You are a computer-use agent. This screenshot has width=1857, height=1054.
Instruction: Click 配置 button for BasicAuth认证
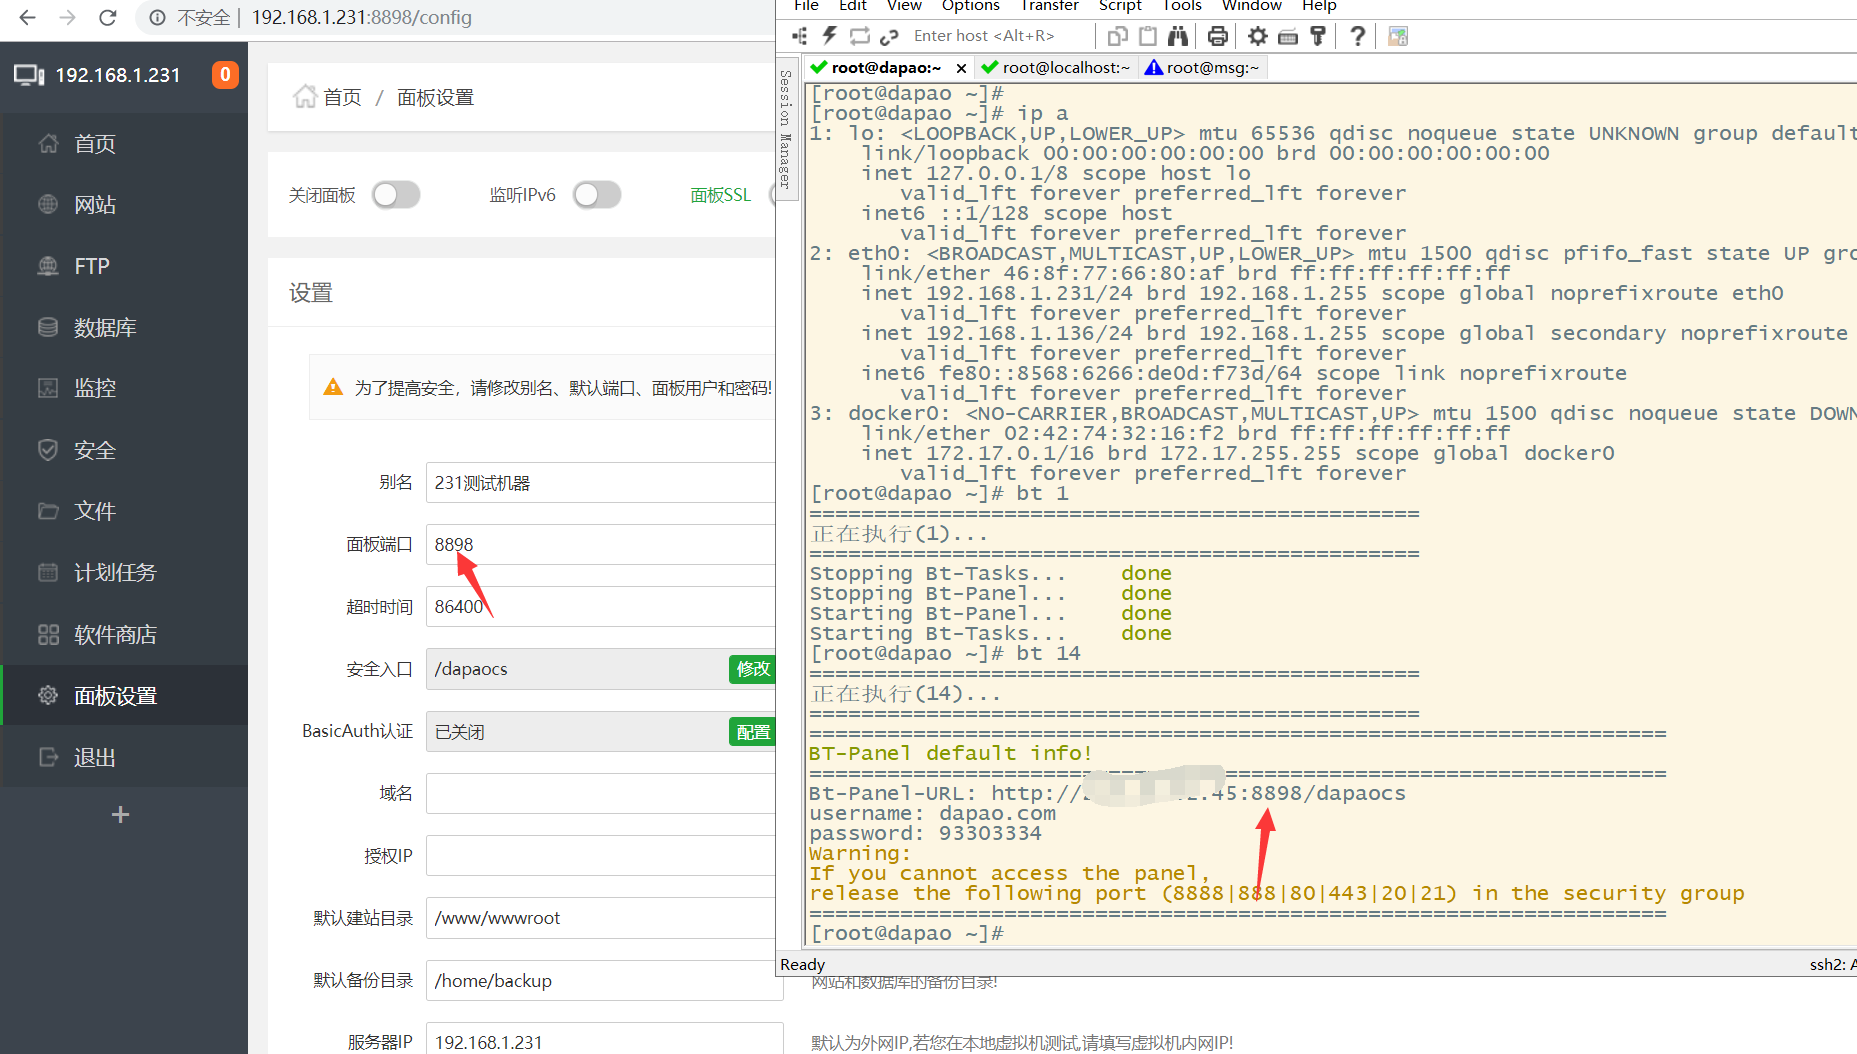(x=753, y=732)
